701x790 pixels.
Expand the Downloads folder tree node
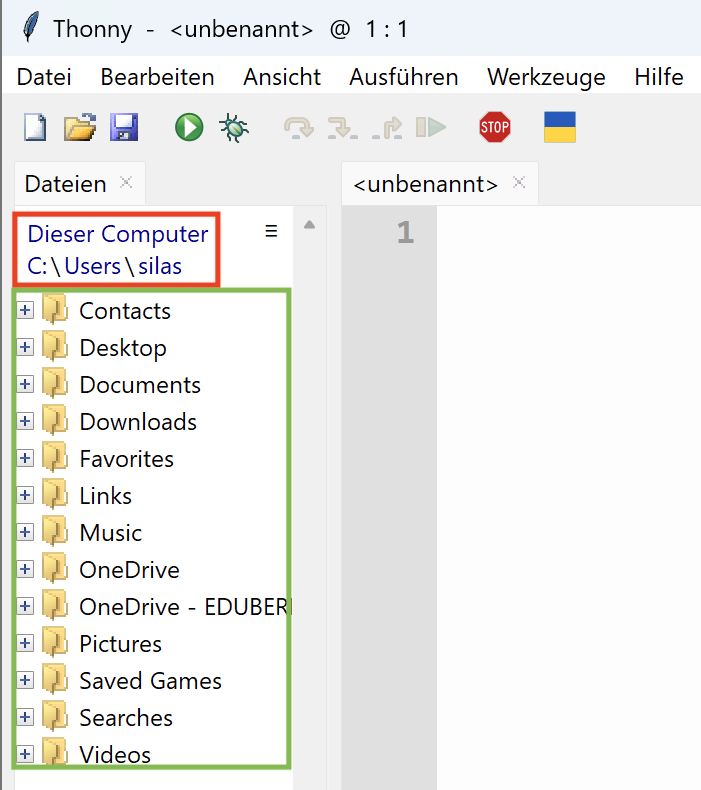pyautogui.click(x=25, y=422)
